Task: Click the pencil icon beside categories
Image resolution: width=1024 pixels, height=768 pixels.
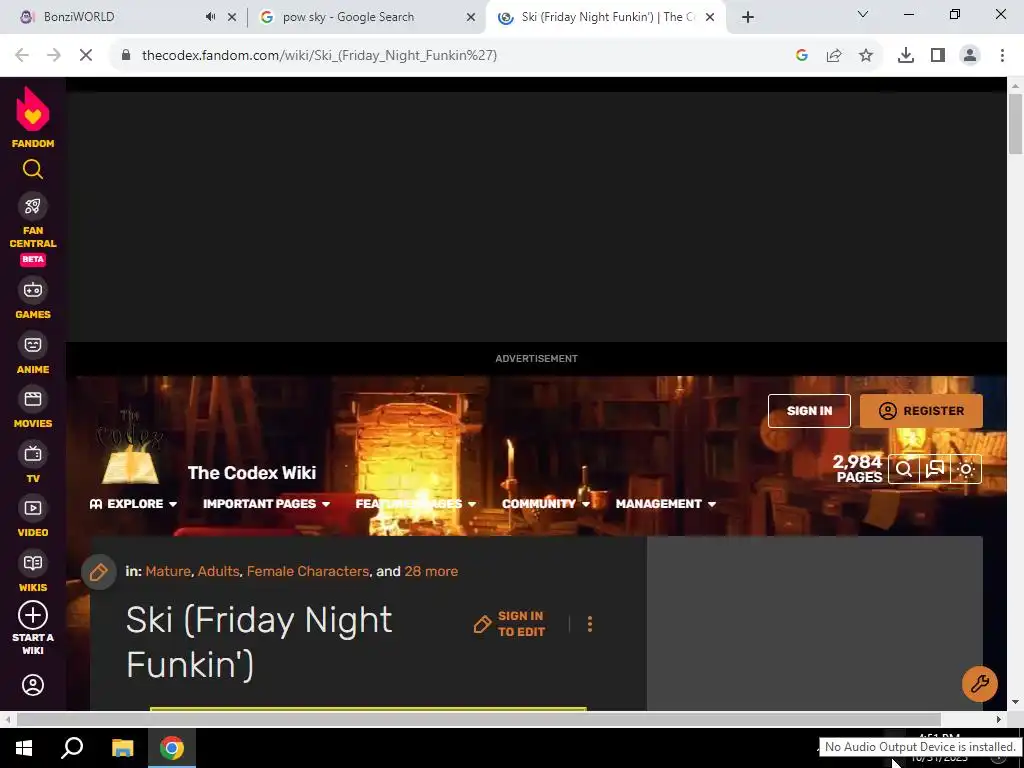Action: coord(99,572)
